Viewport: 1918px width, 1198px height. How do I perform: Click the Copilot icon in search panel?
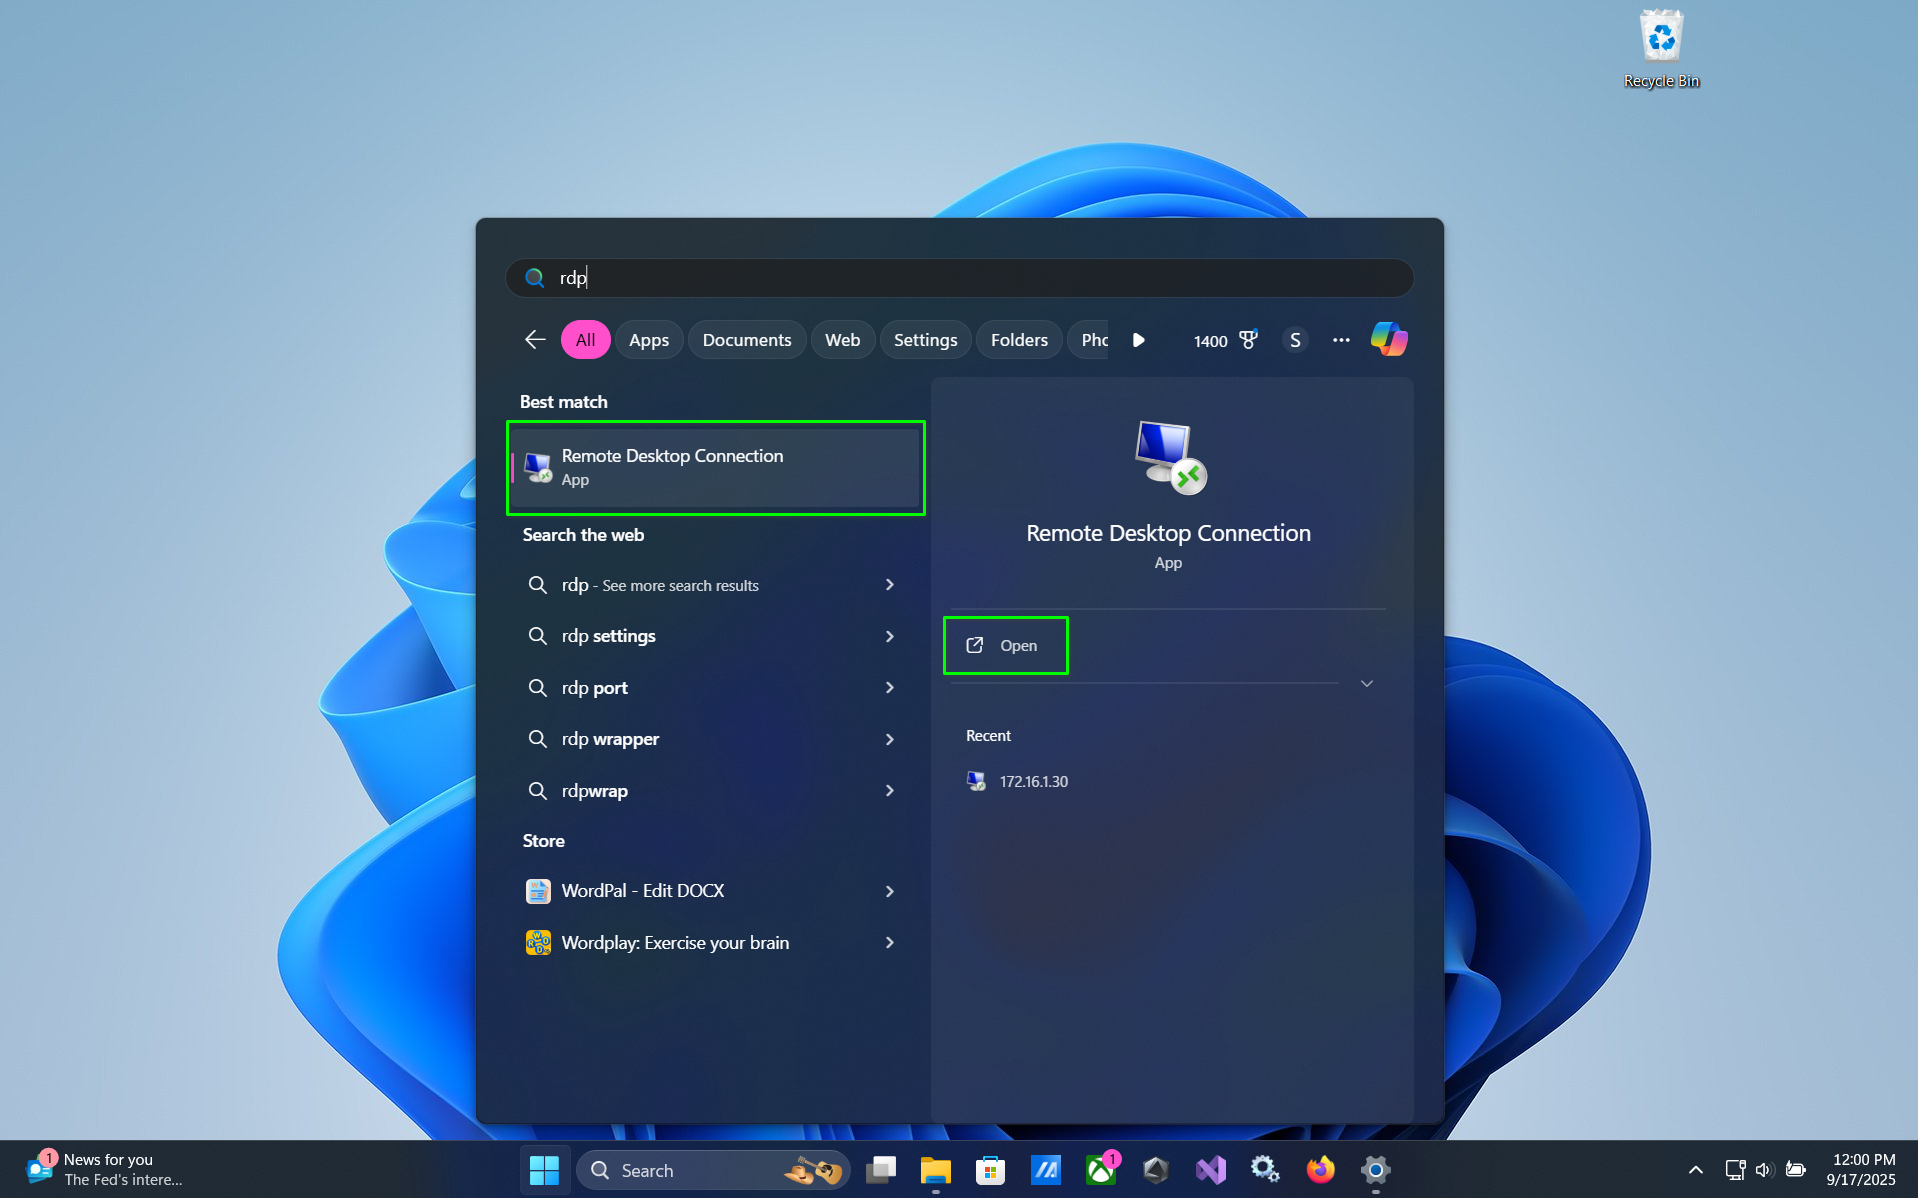click(x=1388, y=340)
